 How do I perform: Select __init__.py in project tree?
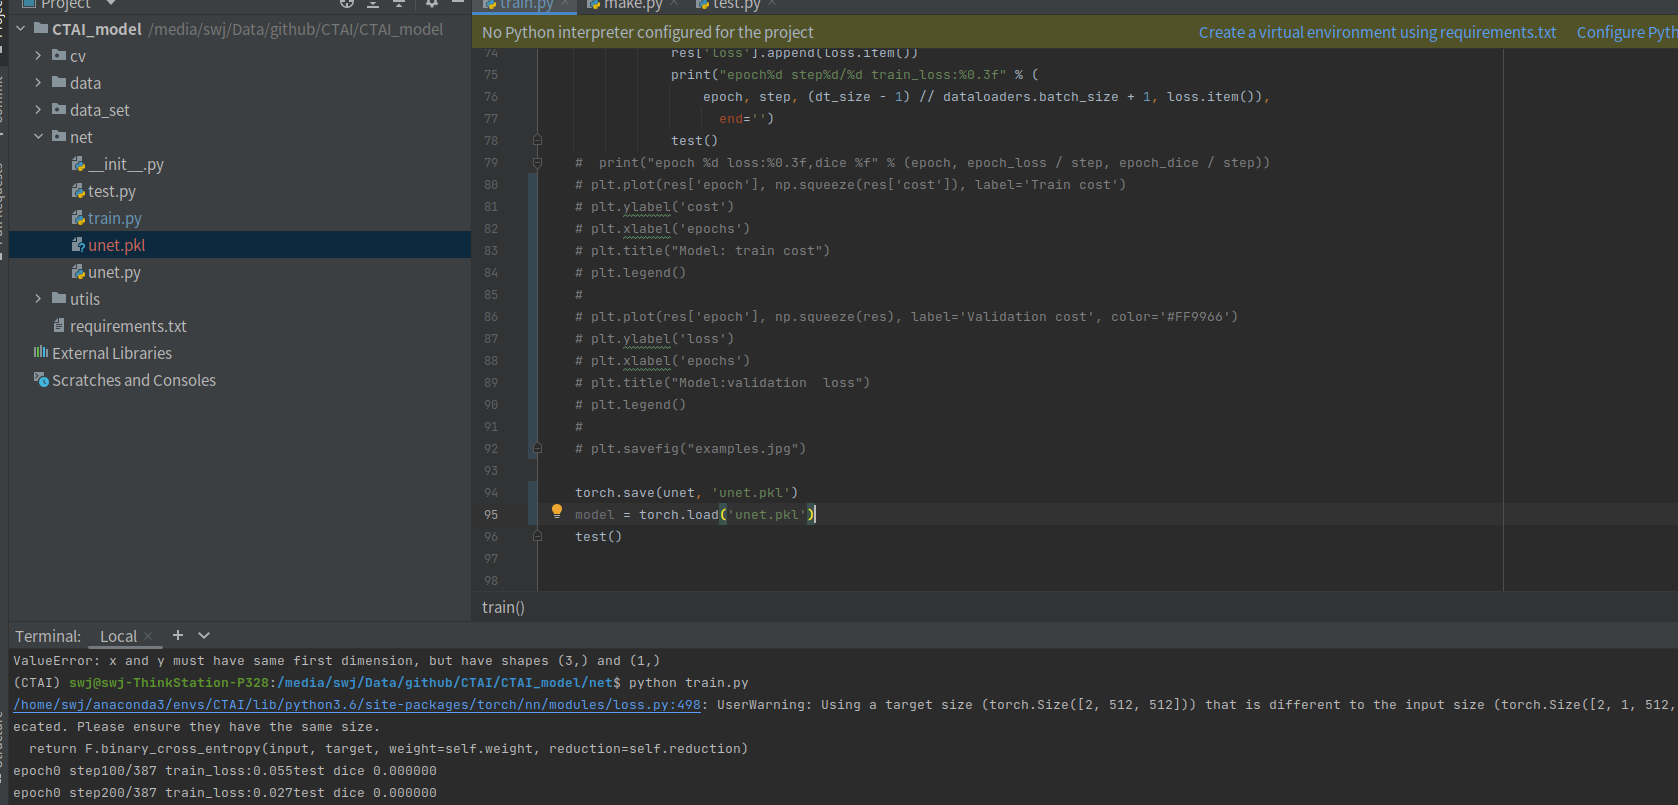[x=126, y=164]
